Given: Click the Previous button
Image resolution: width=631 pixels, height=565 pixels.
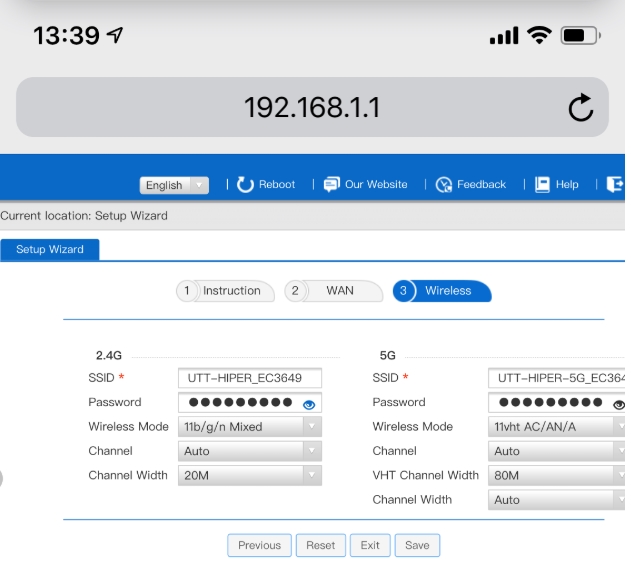Looking at the screenshot, I should tap(259, 545).
